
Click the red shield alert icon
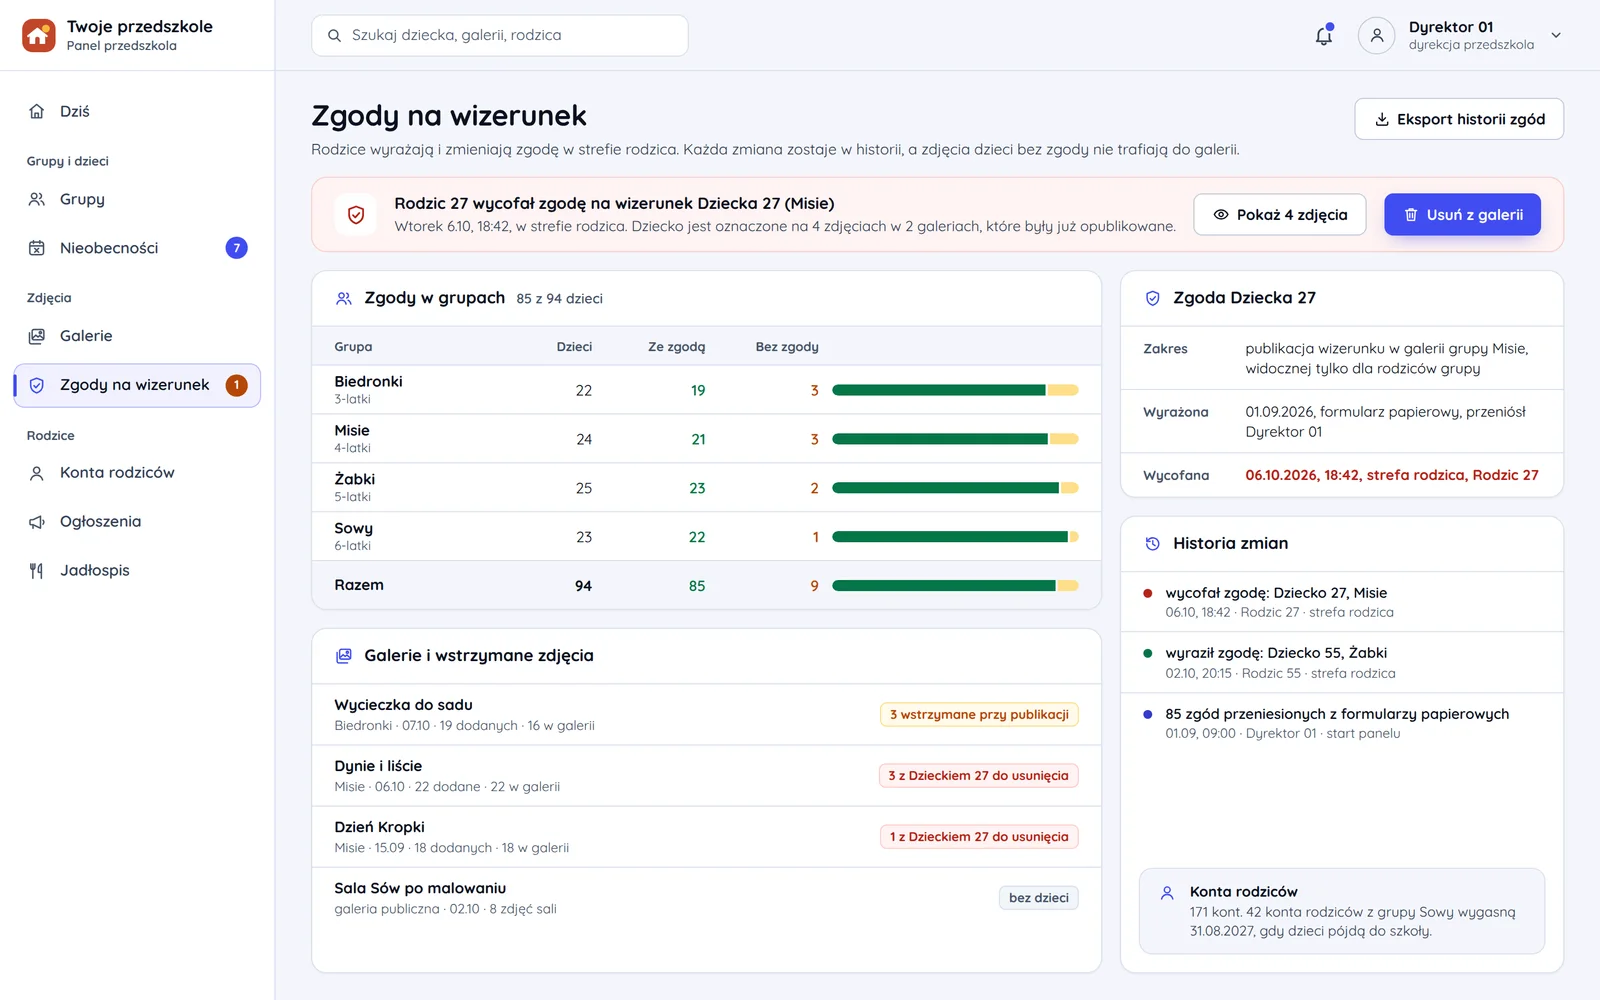356,215
